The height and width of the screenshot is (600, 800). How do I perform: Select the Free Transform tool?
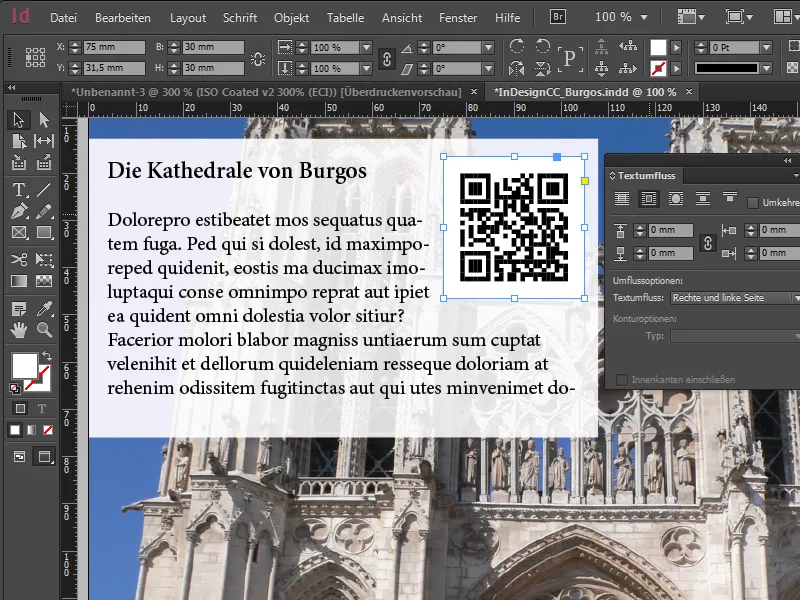44,260
